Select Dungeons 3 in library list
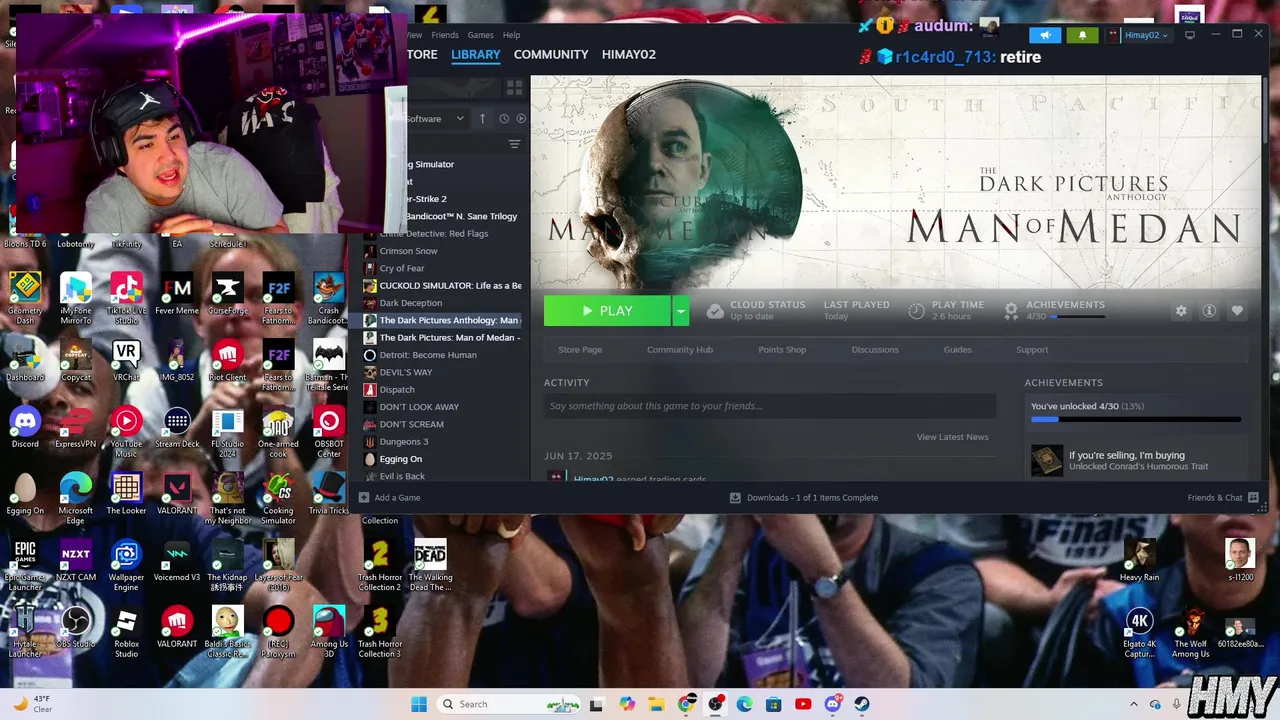Screen dimensions: 1280x720 pos(404,441)
